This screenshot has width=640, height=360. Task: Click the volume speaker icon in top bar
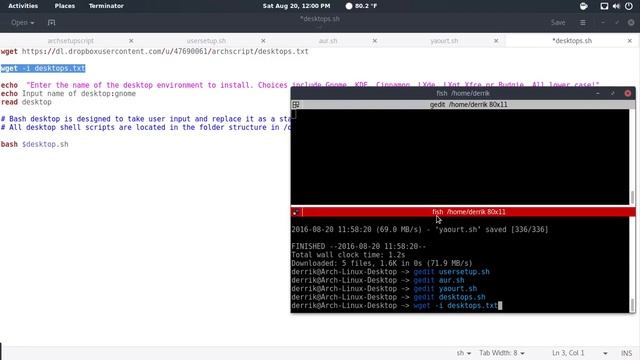pos(616,6)
